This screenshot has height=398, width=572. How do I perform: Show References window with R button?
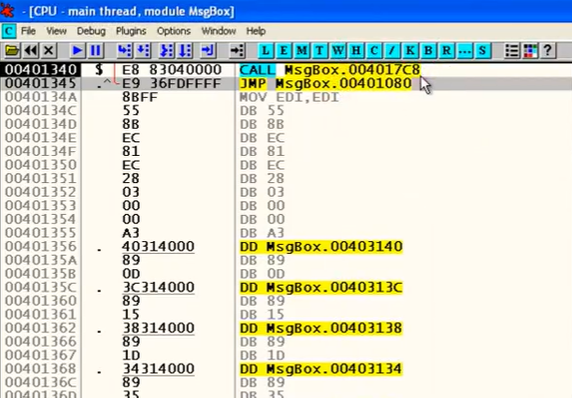(x=447, y=50)
